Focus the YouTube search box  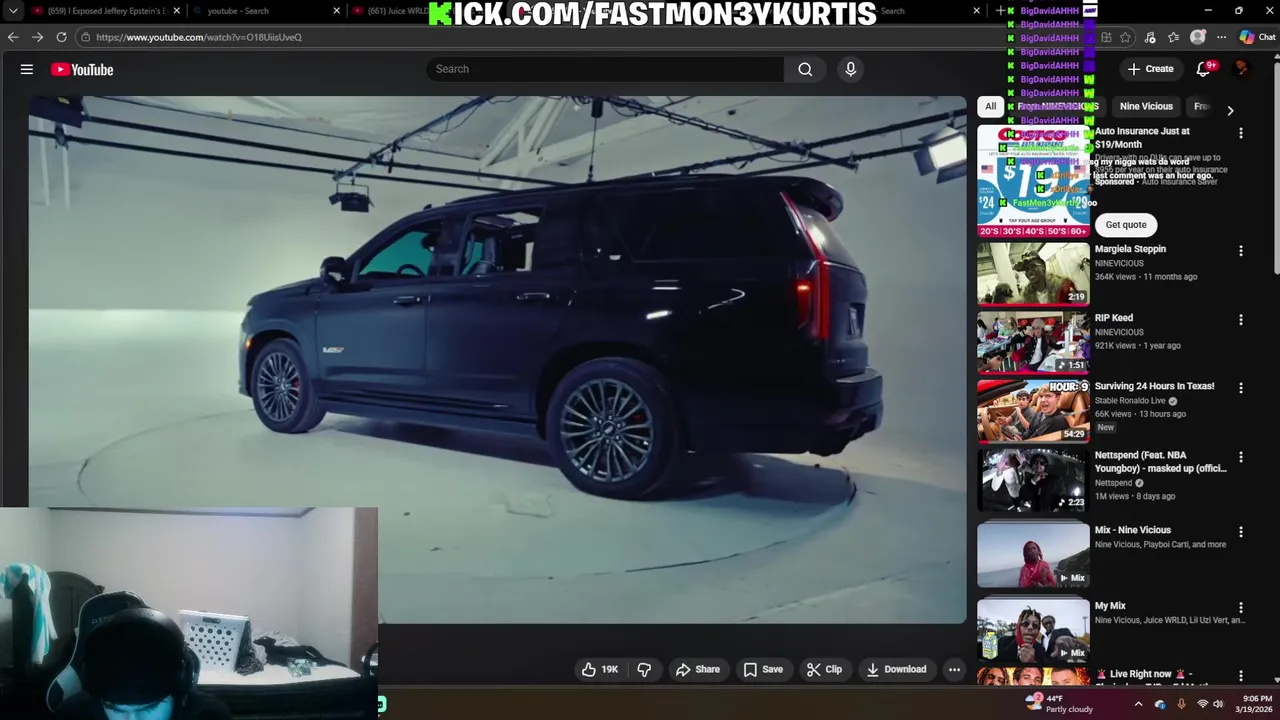tap(606, 69)
